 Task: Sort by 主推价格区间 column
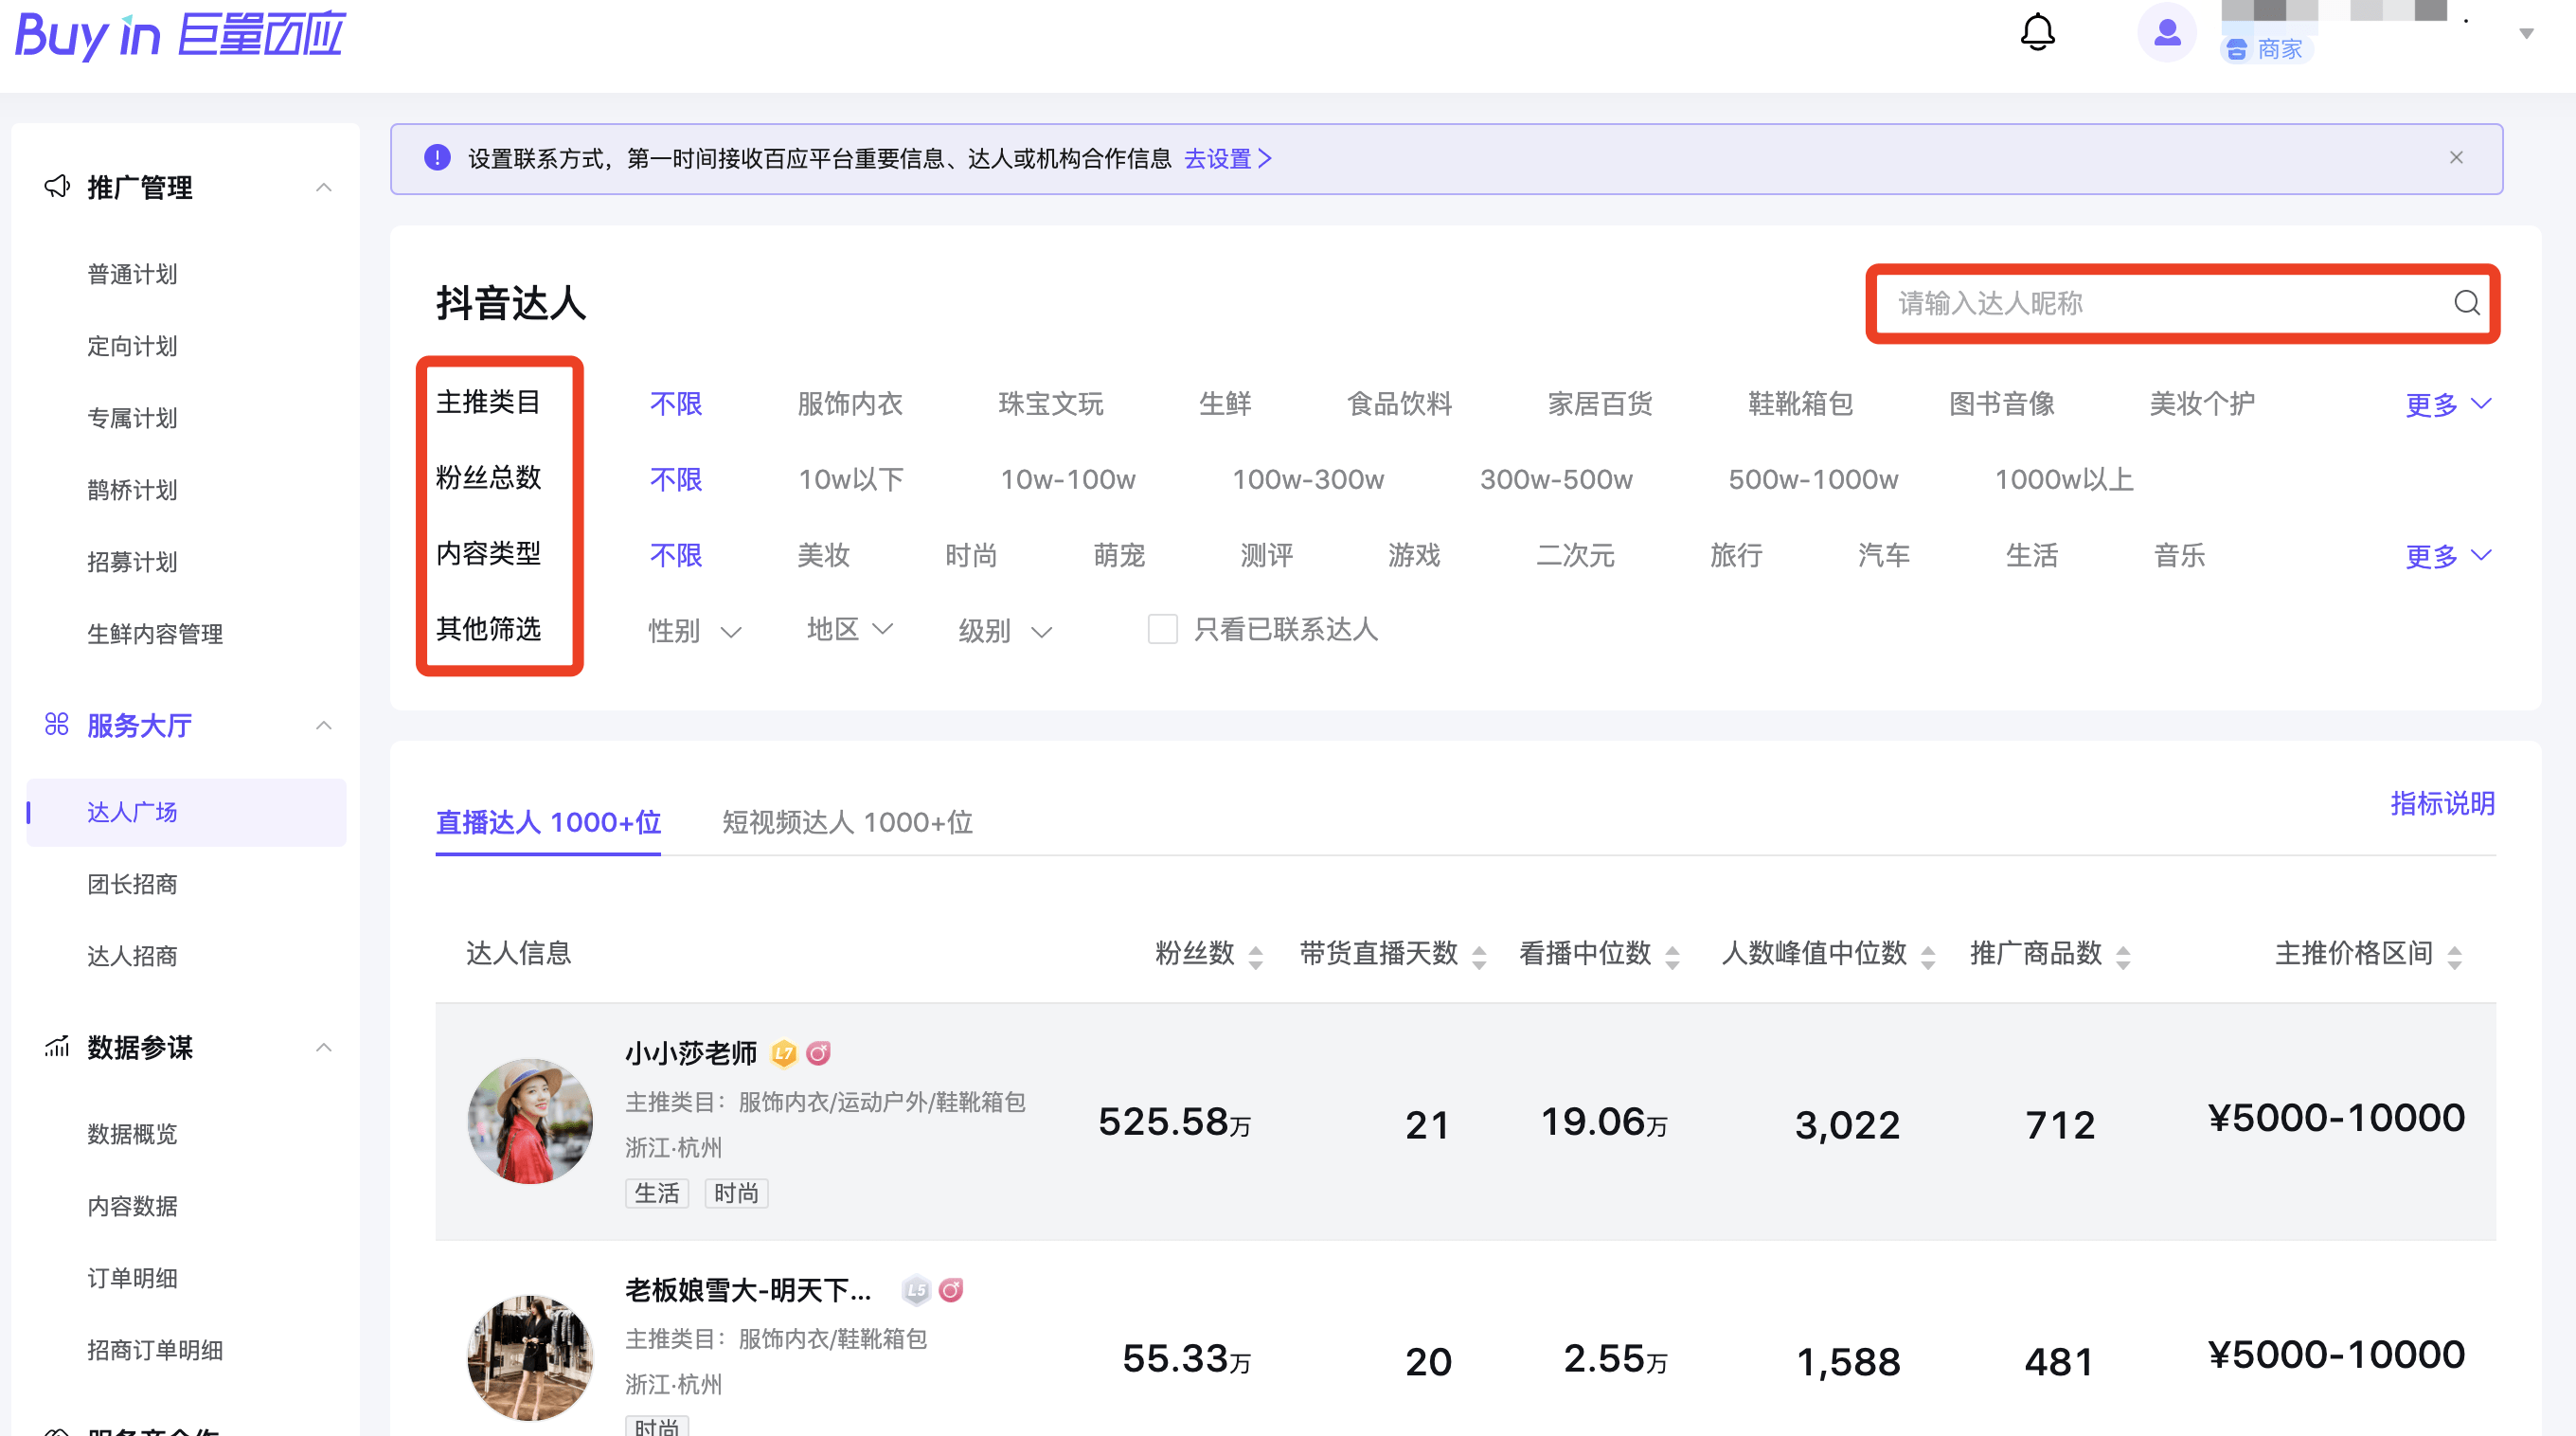[x=2454, y=957]
